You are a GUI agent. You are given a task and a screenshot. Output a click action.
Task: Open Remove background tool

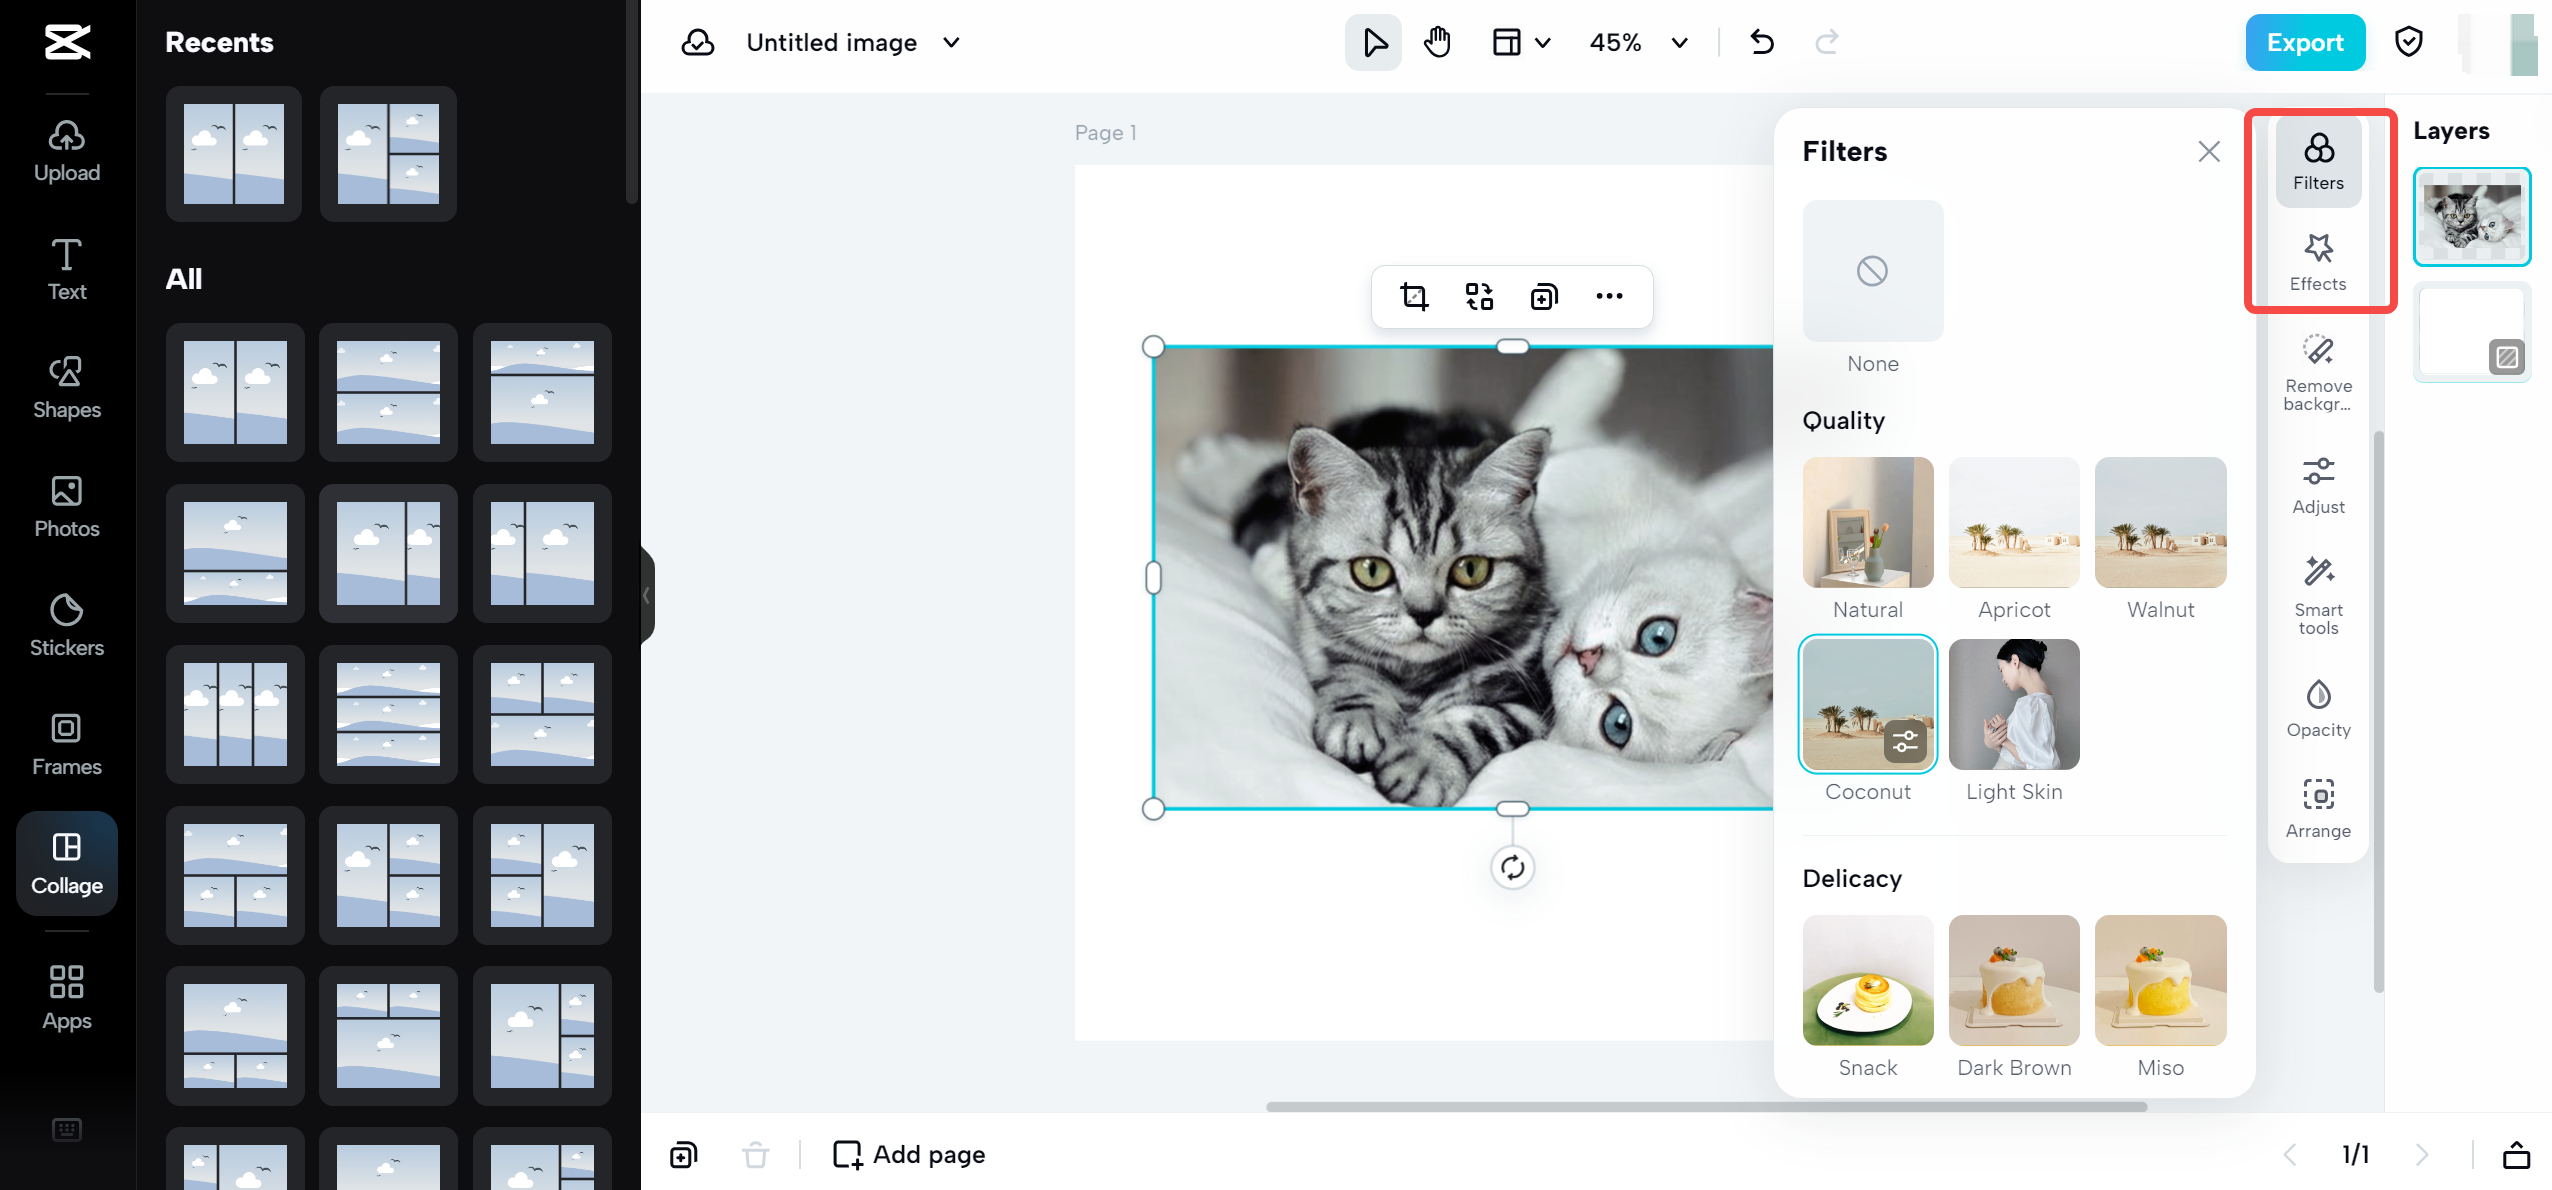(2318, 371)
